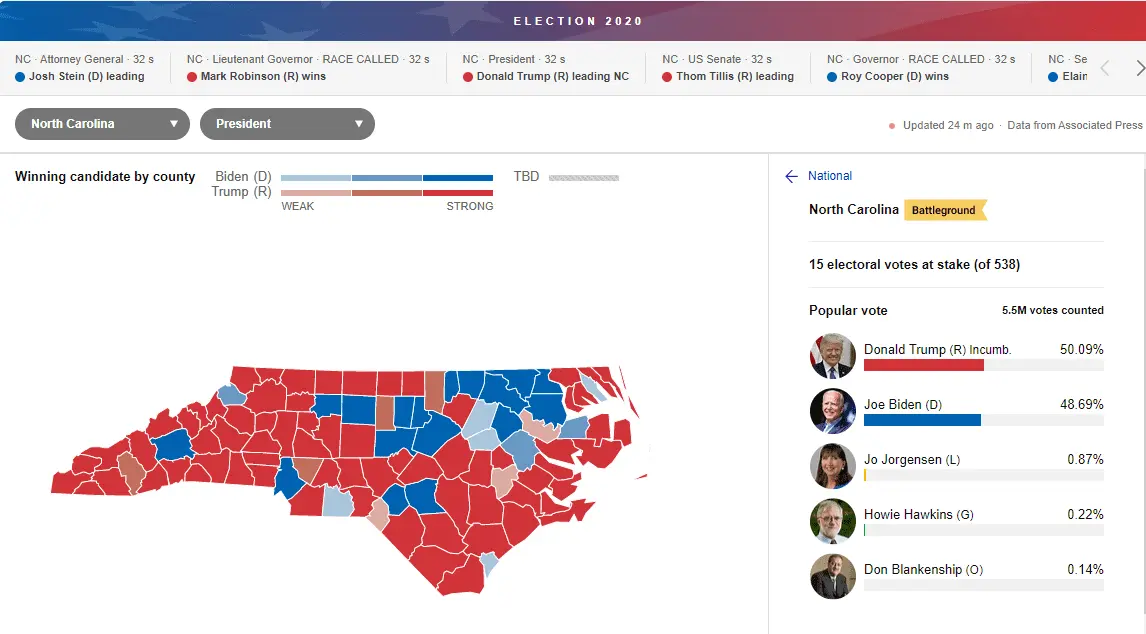The height and width of the screenshot is (634, 1146).
Task: Click the strong Trump red legend swatch
Action: coord(457,192)
